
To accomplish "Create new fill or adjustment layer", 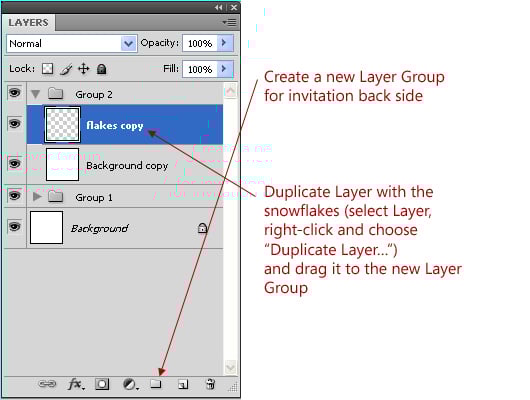I will click(130, 384).
